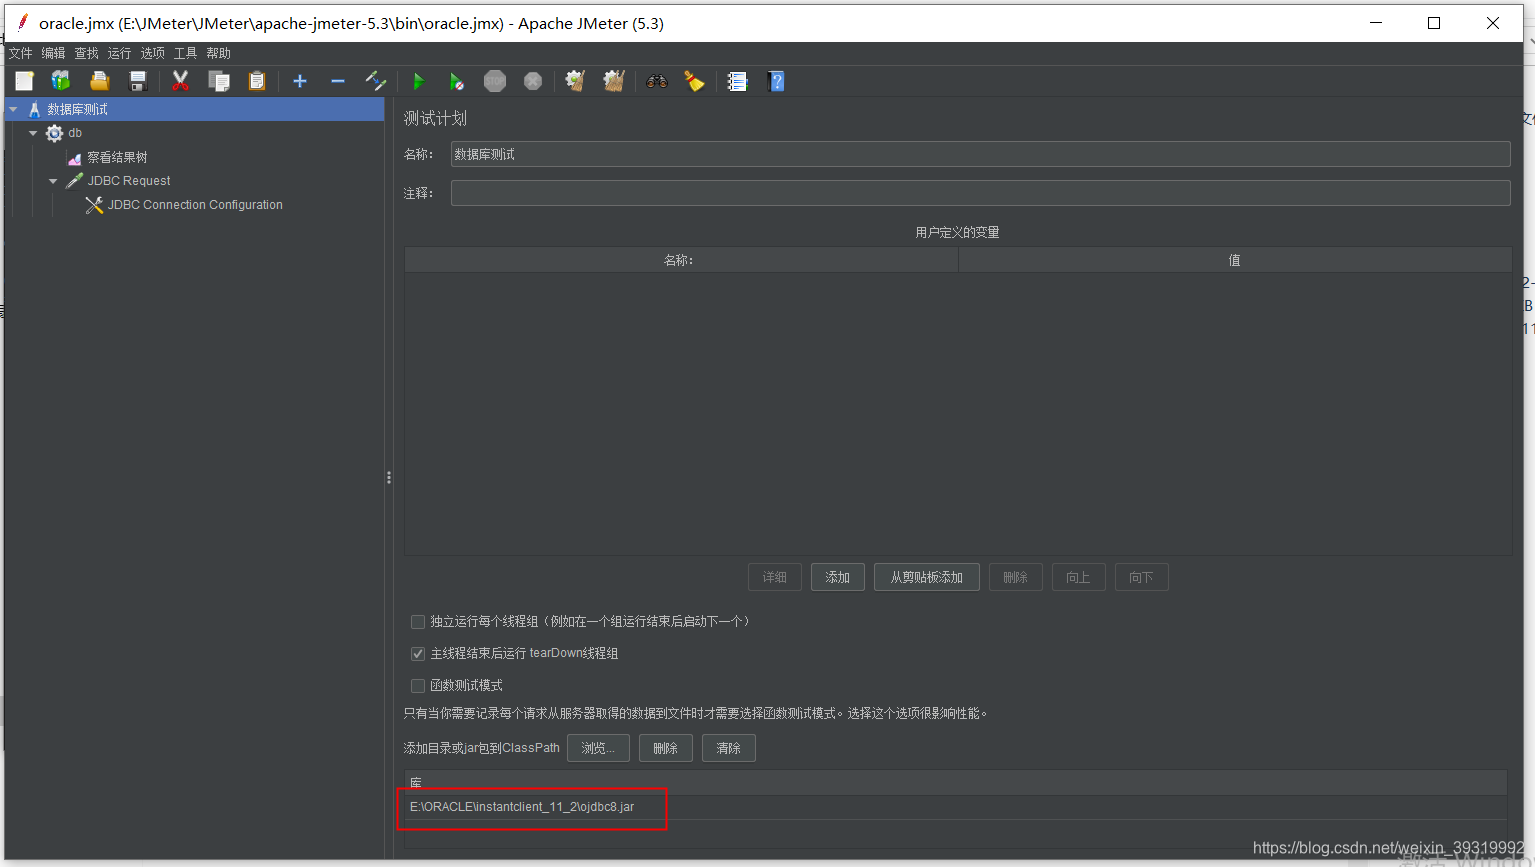Select 察看结果树 in the tree
The height and width of the screenshot is (867, 1535).
(117, 158)
